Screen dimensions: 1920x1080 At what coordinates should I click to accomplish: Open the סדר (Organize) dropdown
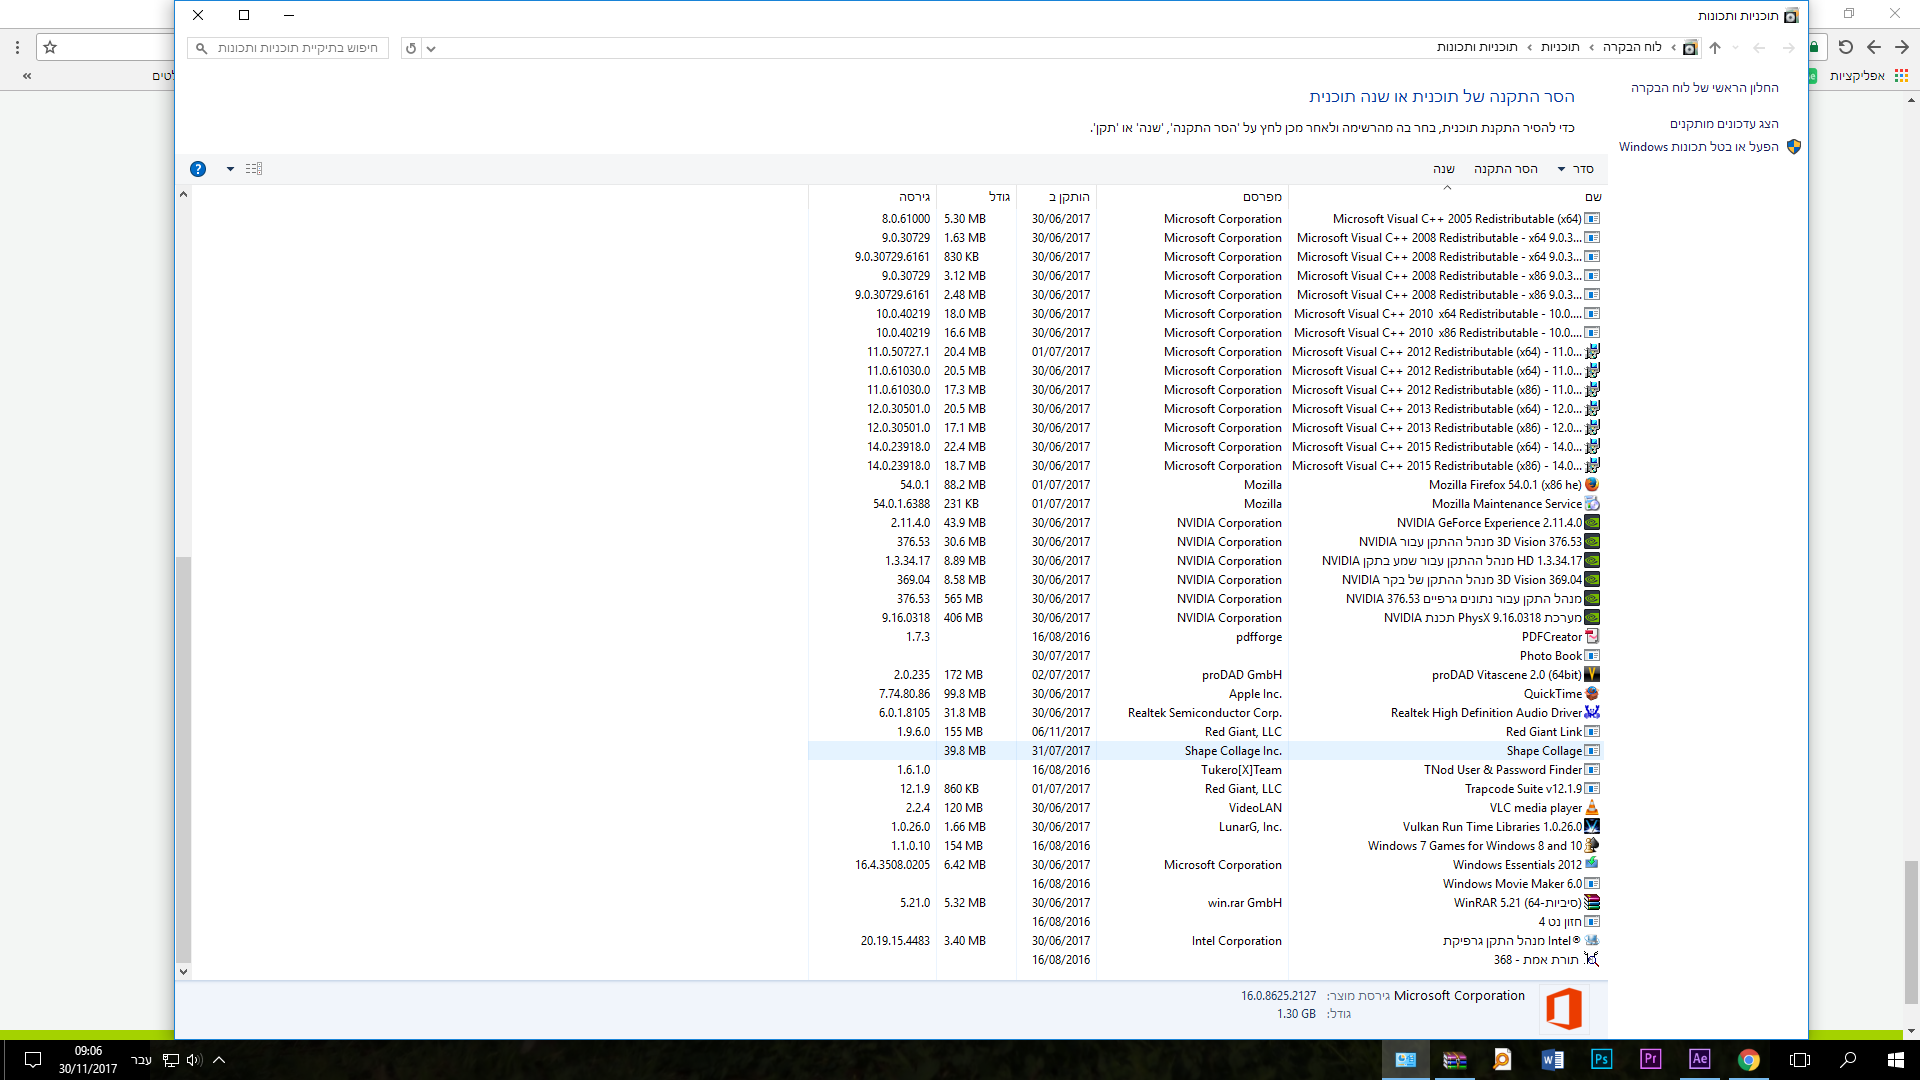coord(1576,169)
